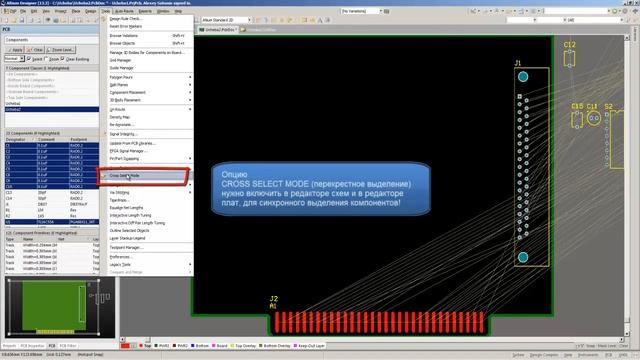Screen dimensions: 640x360
Task: Click the Apply button
Action: (x=14, y=50)
